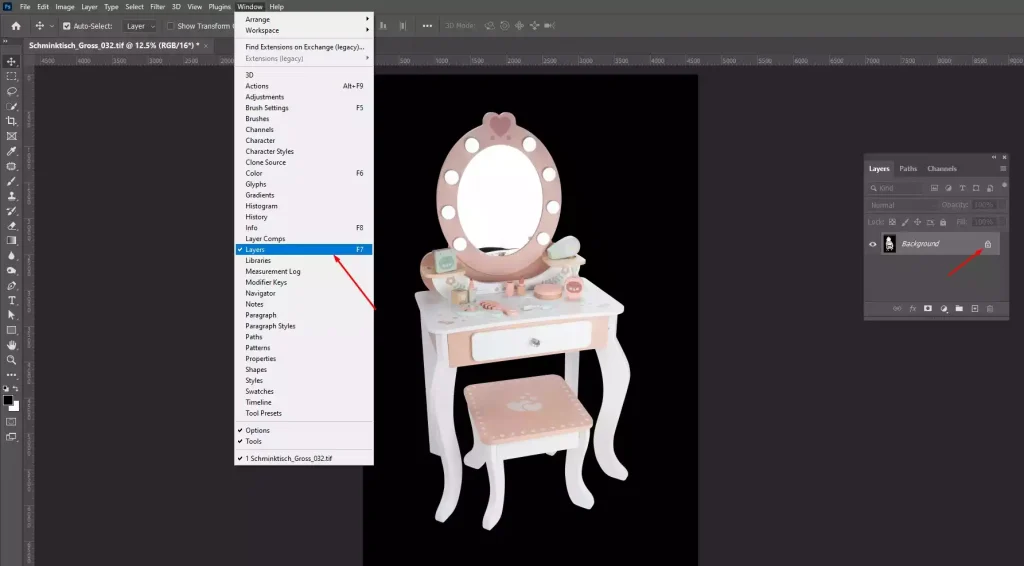Image resolution: width=1024 pixels, height=566 pixels.
Task: Open the Layers panel flyout menu
Action: click(x=1003, y=168)
